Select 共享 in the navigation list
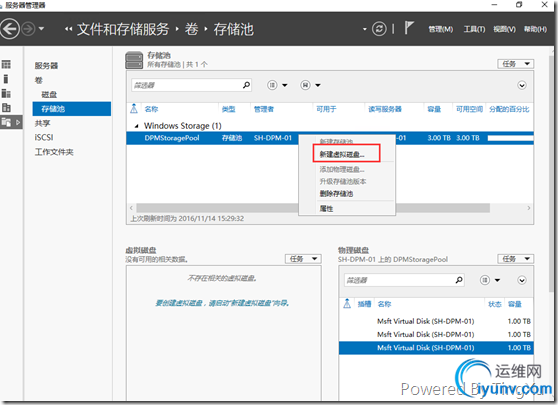Screen dimensions: 558x405 coord(42,123)
